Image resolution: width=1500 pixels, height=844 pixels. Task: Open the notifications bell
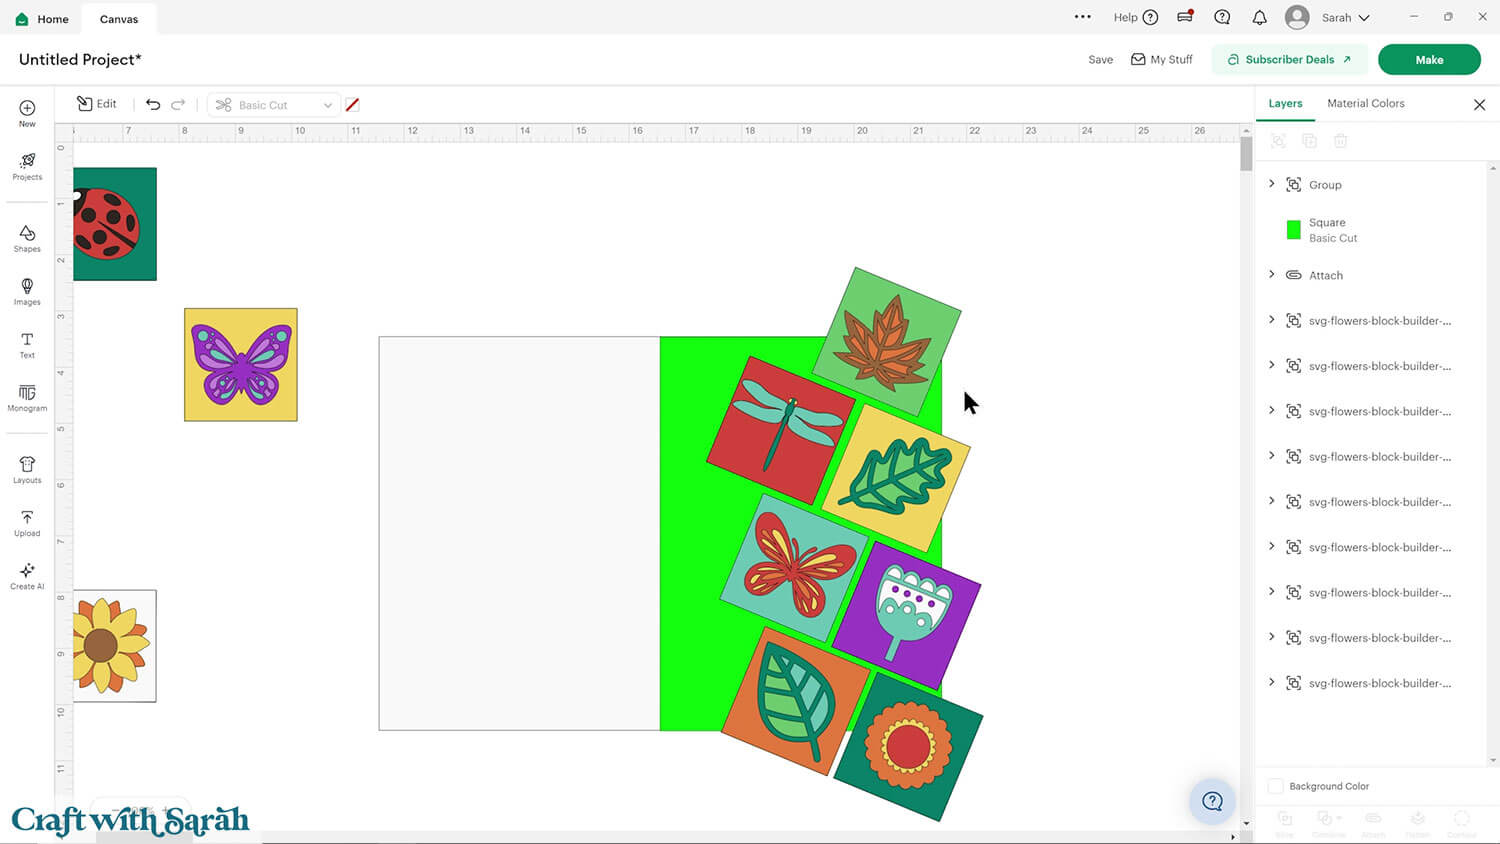[x=1259, y=17]
